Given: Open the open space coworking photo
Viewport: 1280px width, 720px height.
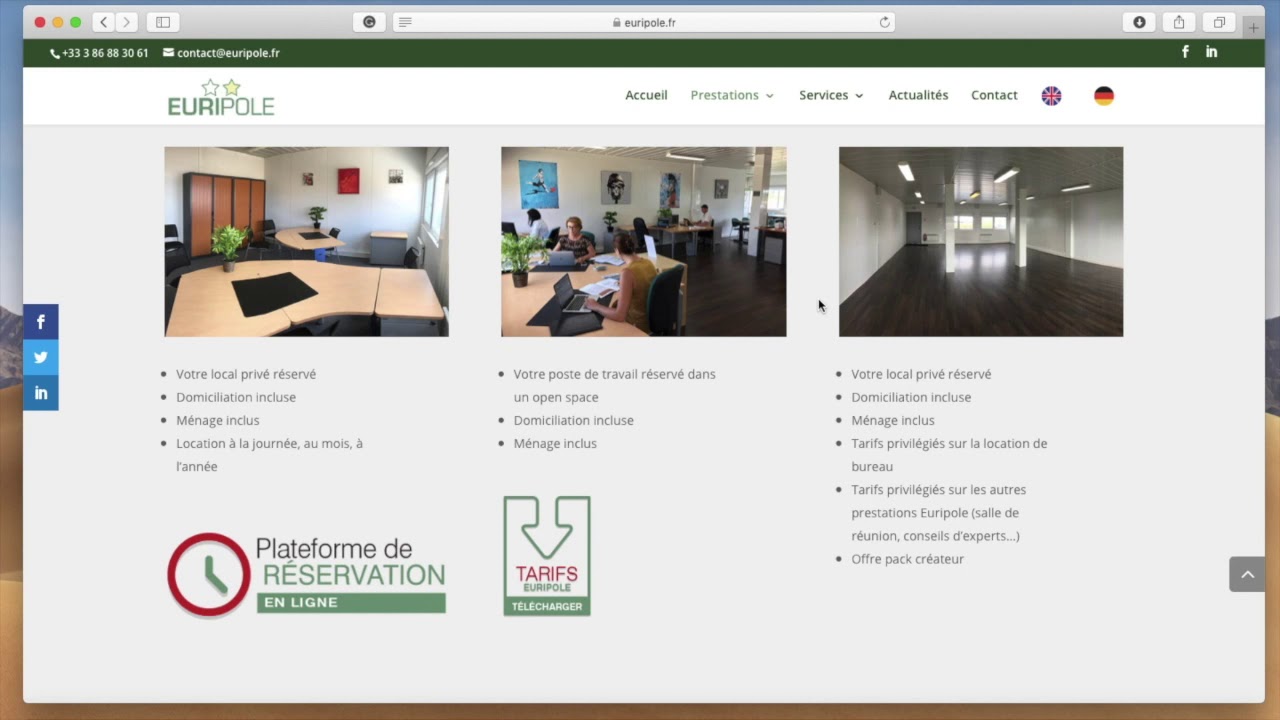Looking at the screenshot, I should click(x=644, y=242).
